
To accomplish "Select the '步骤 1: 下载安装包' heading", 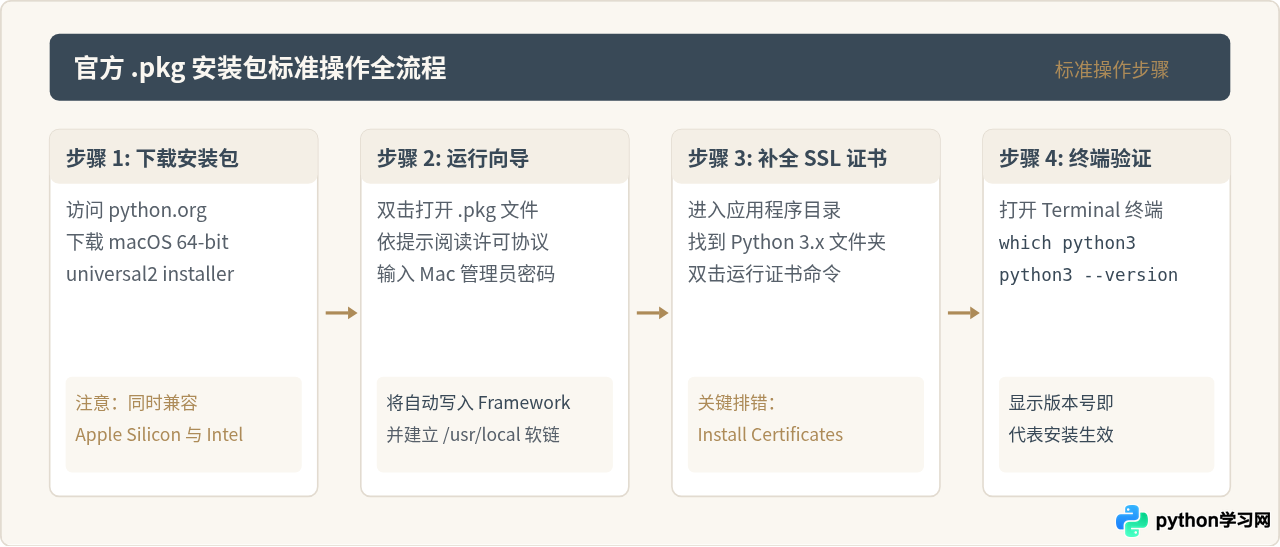I will point(153,158).
